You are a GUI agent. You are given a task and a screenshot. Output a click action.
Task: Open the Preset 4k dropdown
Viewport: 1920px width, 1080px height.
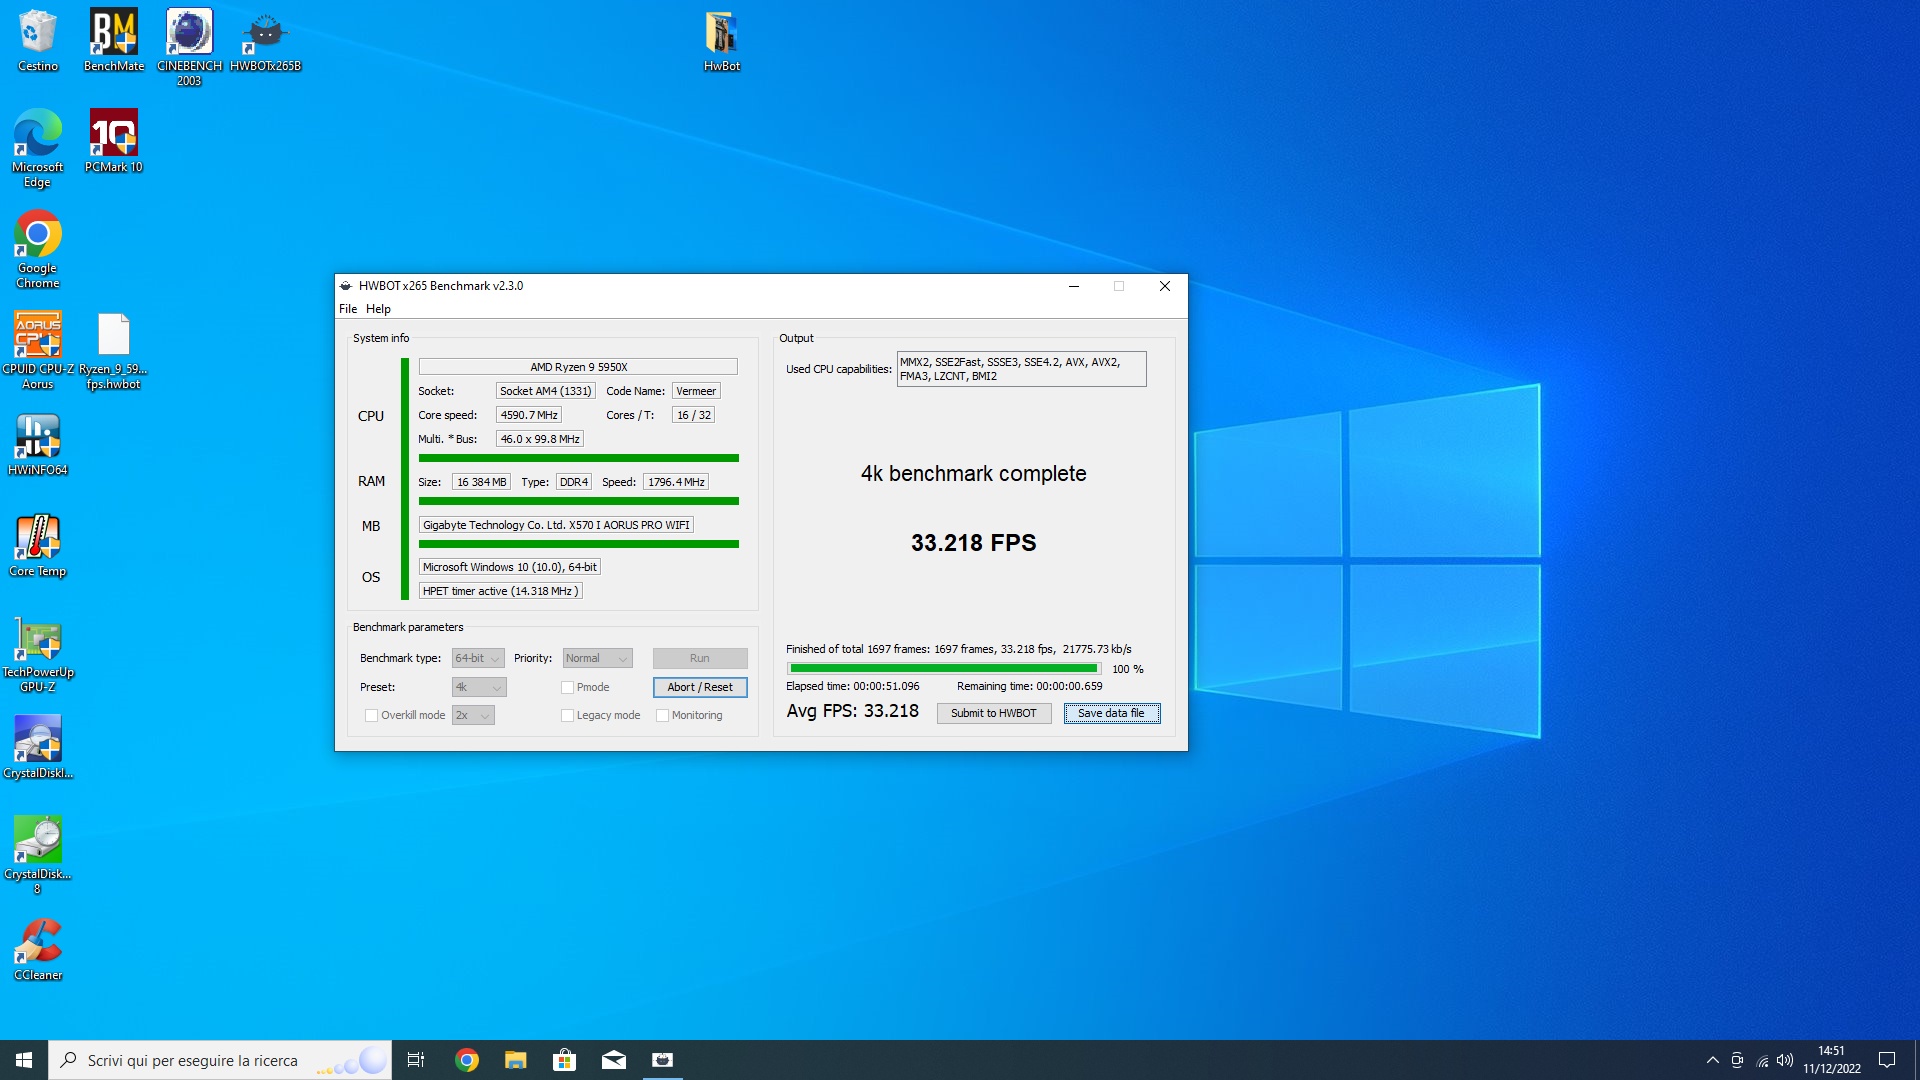(x=479, y=687)
